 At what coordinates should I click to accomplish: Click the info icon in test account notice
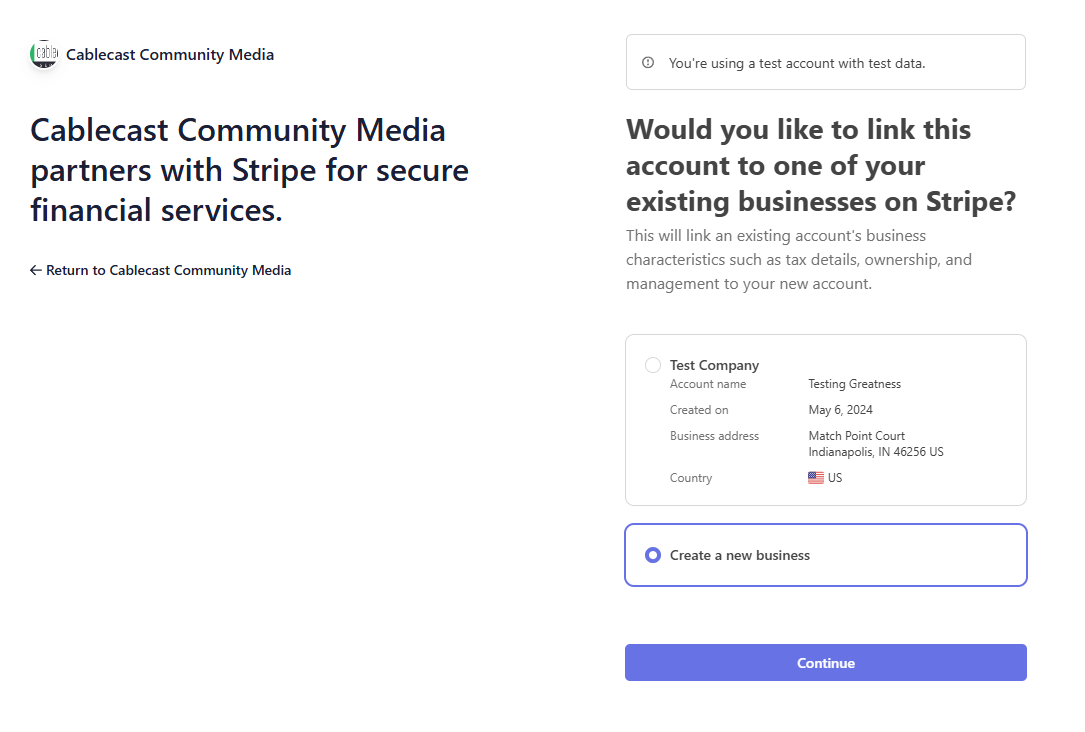click(x=648, y=63)
